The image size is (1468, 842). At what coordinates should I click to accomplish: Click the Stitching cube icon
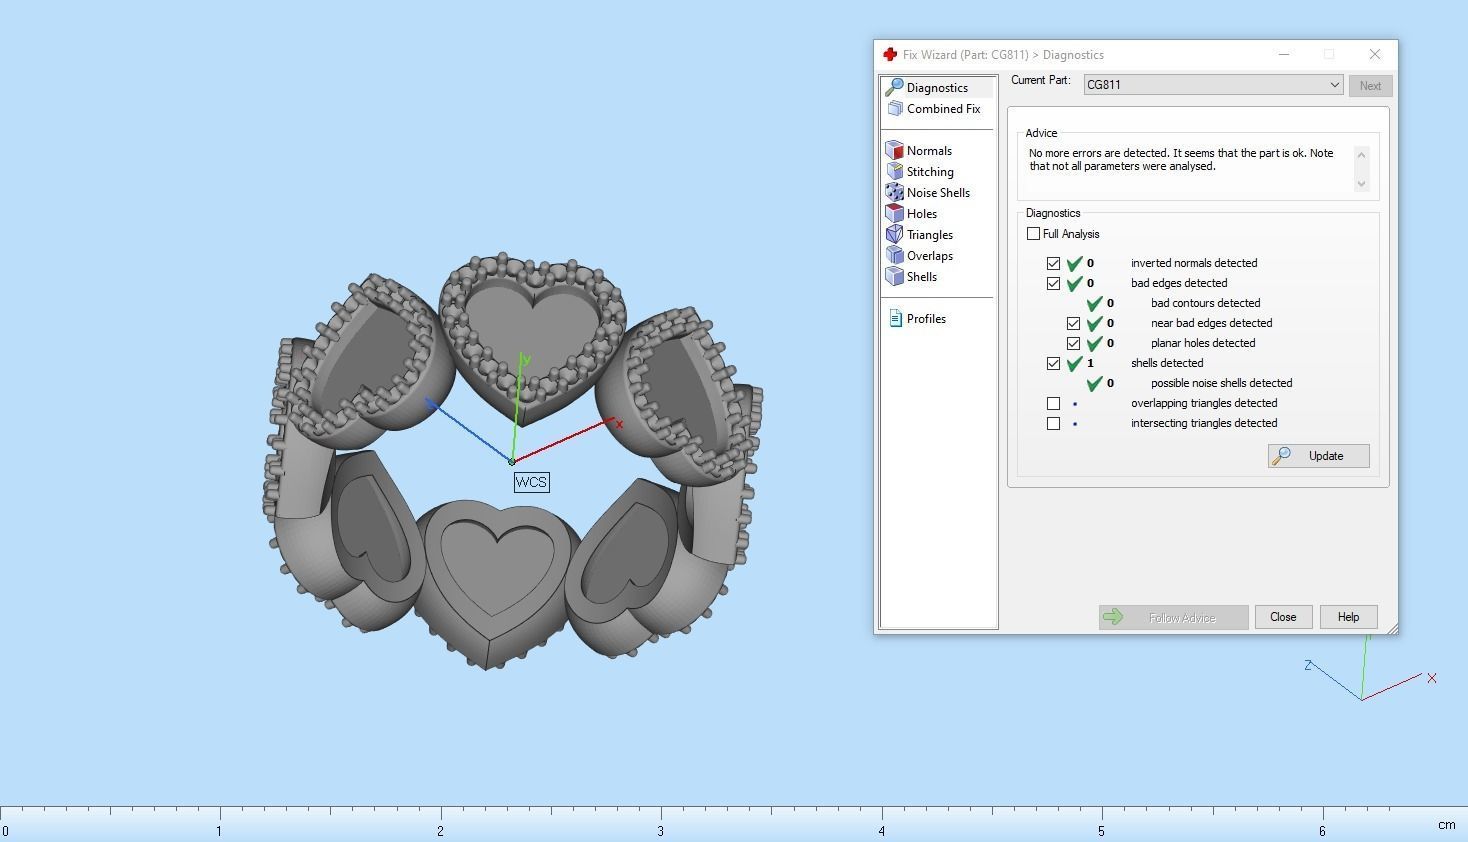895,172
